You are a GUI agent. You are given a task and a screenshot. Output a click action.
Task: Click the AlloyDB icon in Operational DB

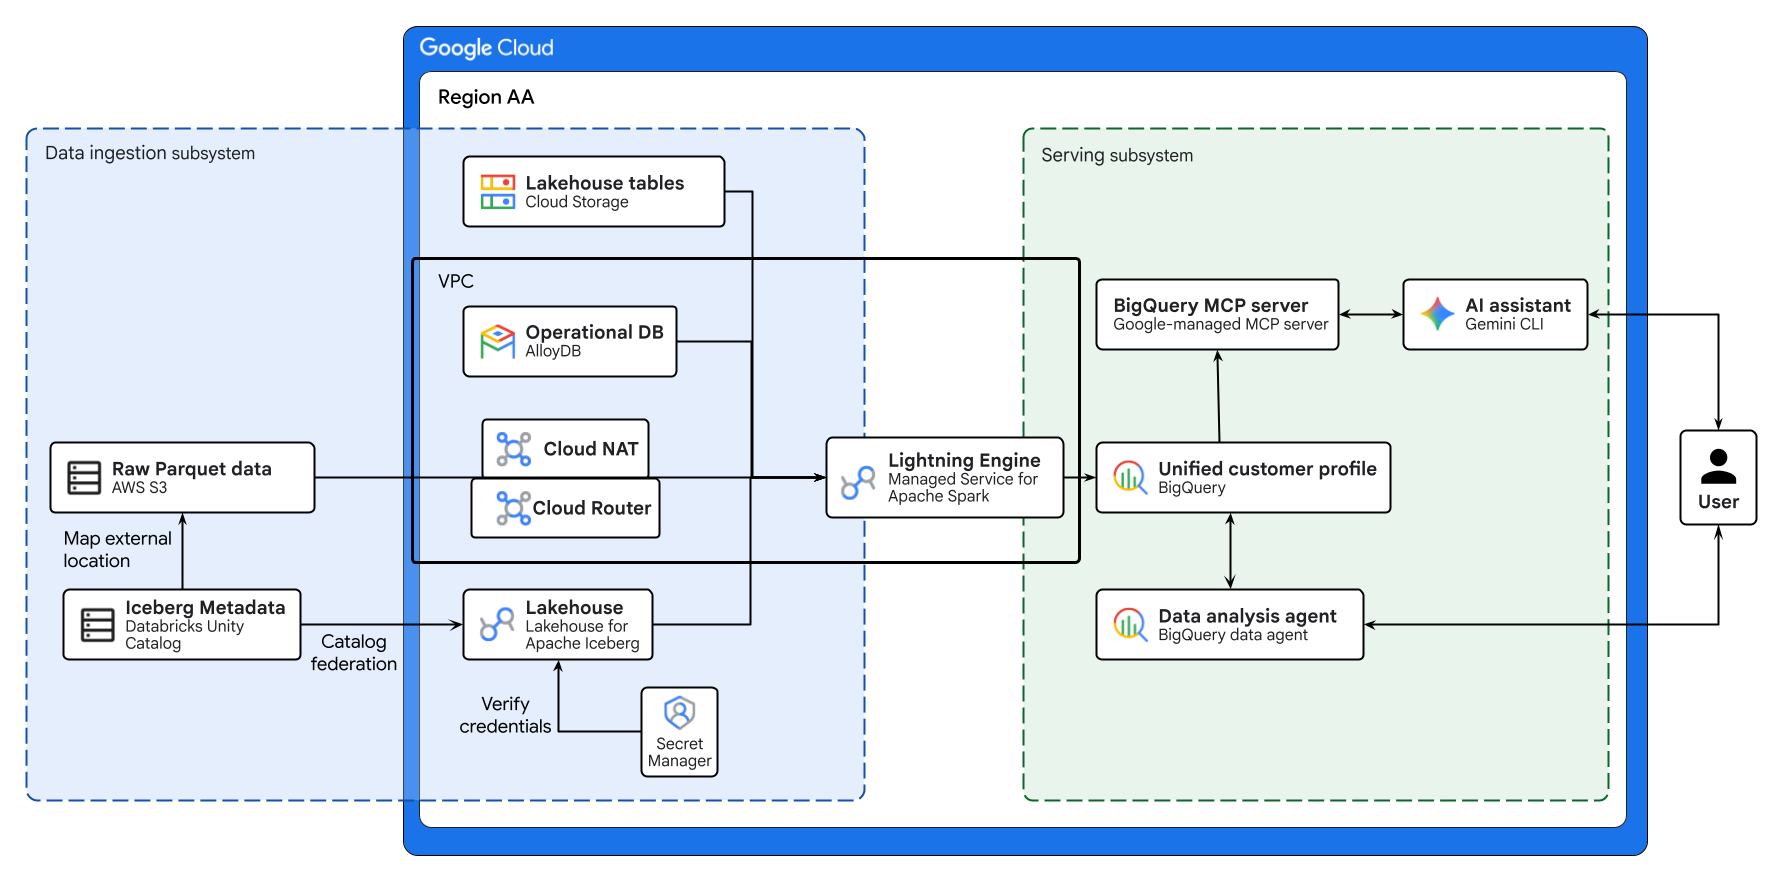tap(497, 341)
